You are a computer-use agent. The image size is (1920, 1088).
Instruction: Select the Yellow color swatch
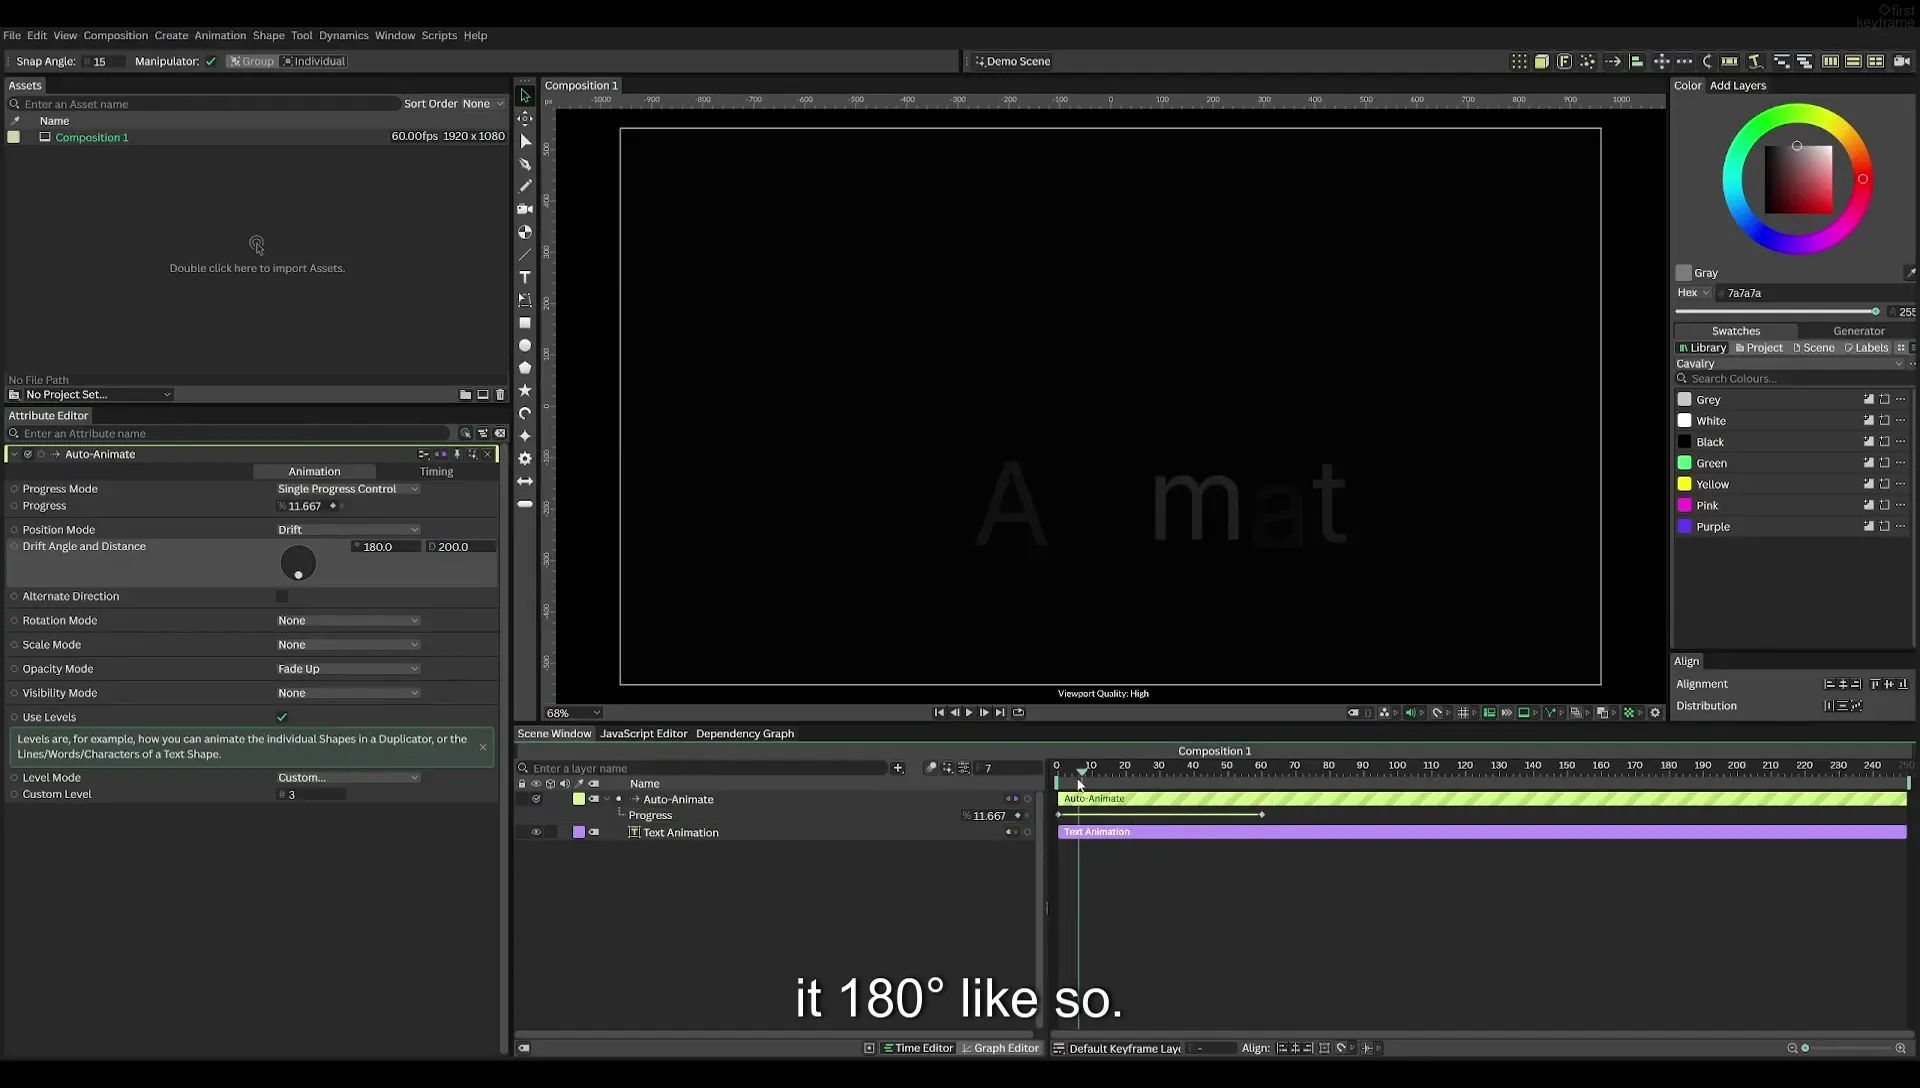click(1684, 484)
